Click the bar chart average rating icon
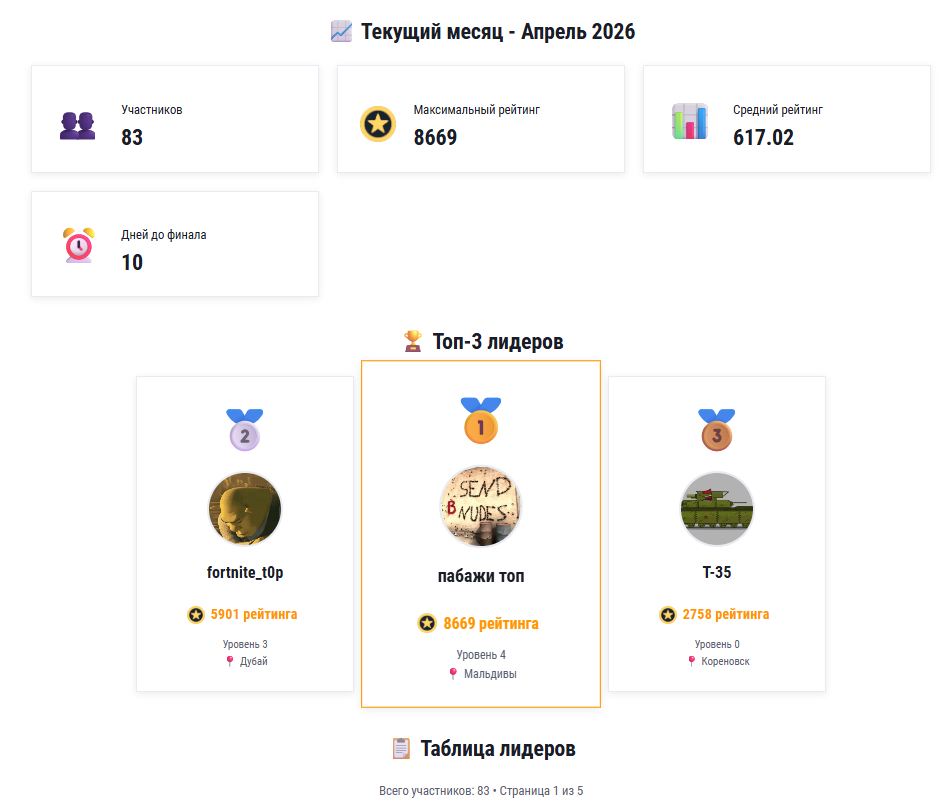The width and height of the screenshot is (952, 811). [x=689, y=122]
